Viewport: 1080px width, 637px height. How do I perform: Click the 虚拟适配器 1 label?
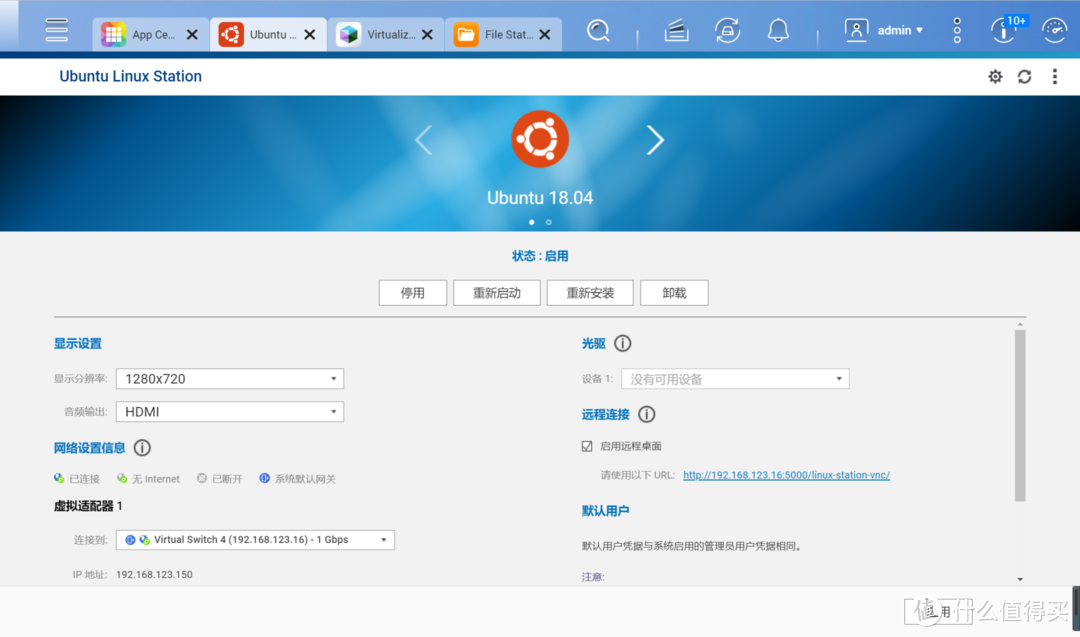coord(88,506)
